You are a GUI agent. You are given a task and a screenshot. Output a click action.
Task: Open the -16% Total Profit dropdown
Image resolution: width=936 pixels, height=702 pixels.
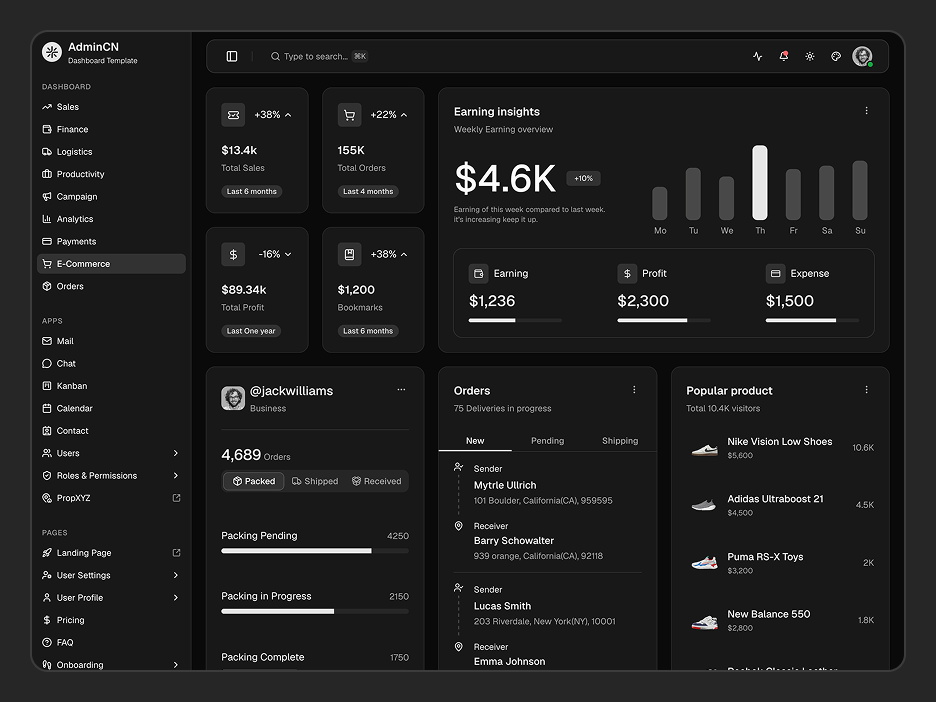[x=288, y=254]
